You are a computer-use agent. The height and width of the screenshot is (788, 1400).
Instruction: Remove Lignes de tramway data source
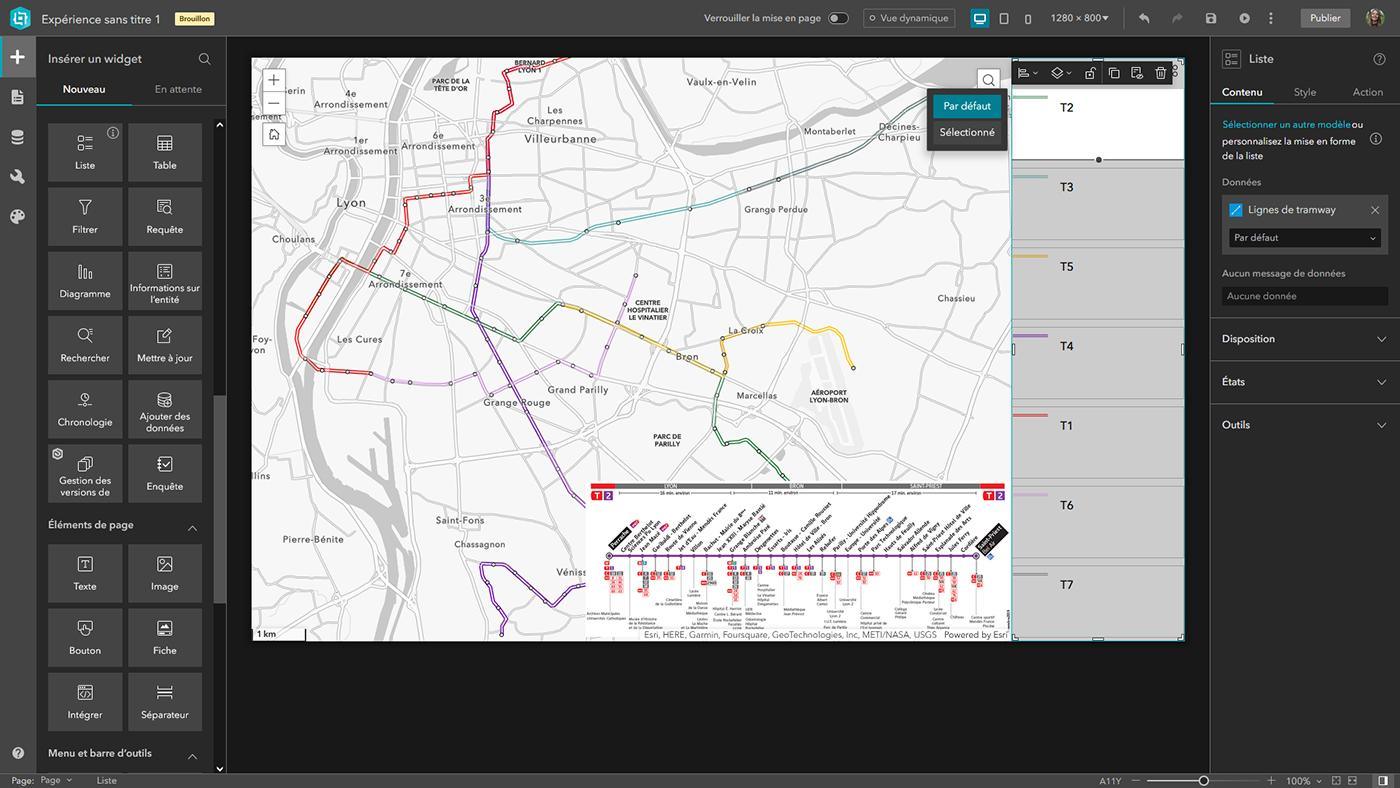1375,210
